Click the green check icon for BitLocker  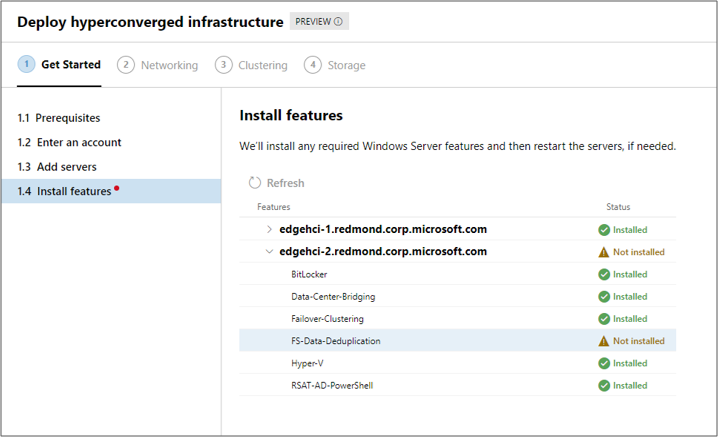604,274
